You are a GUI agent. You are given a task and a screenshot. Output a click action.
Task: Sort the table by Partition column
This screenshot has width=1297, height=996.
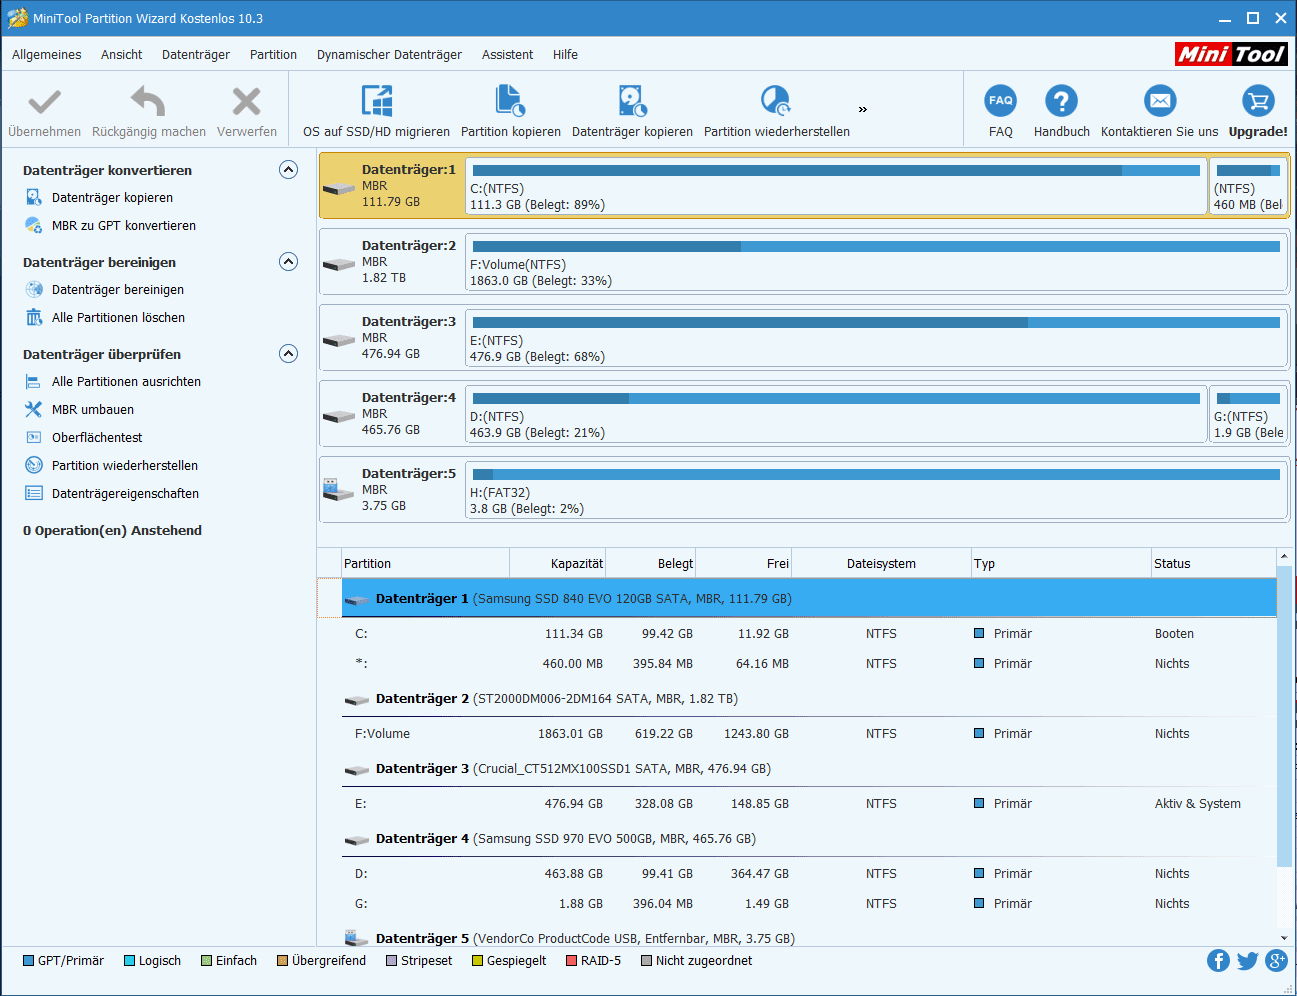point(425,564)
